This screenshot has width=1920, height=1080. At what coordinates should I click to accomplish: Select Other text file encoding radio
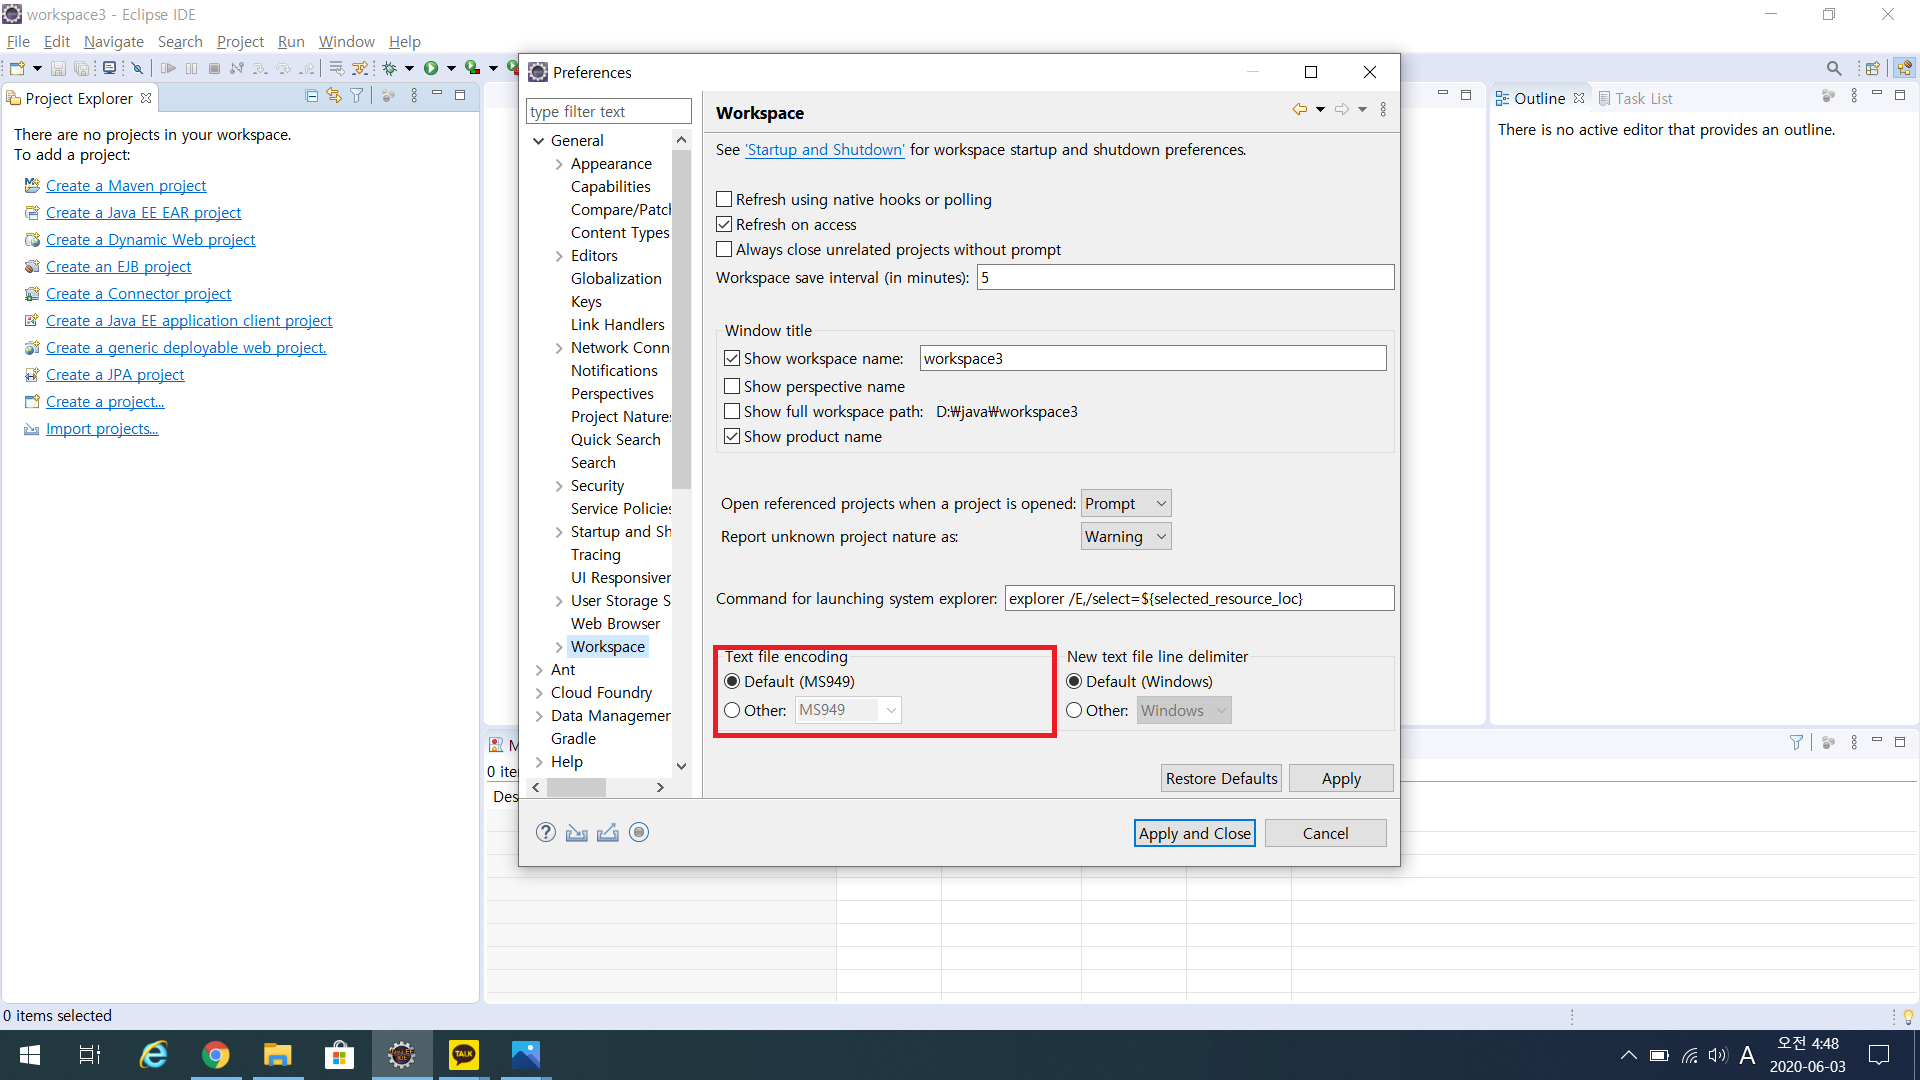(732, 710)
